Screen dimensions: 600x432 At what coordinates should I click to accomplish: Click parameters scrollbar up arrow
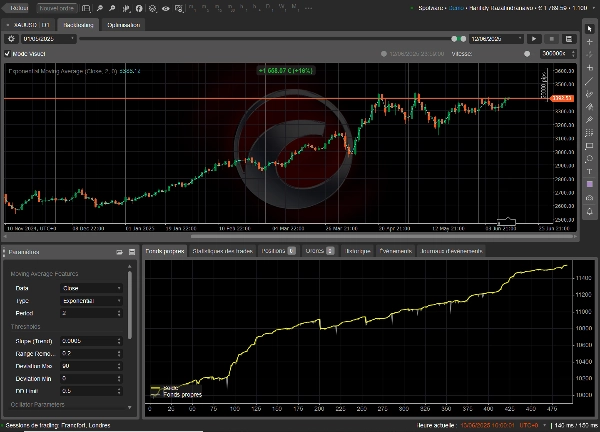[130, 266]
